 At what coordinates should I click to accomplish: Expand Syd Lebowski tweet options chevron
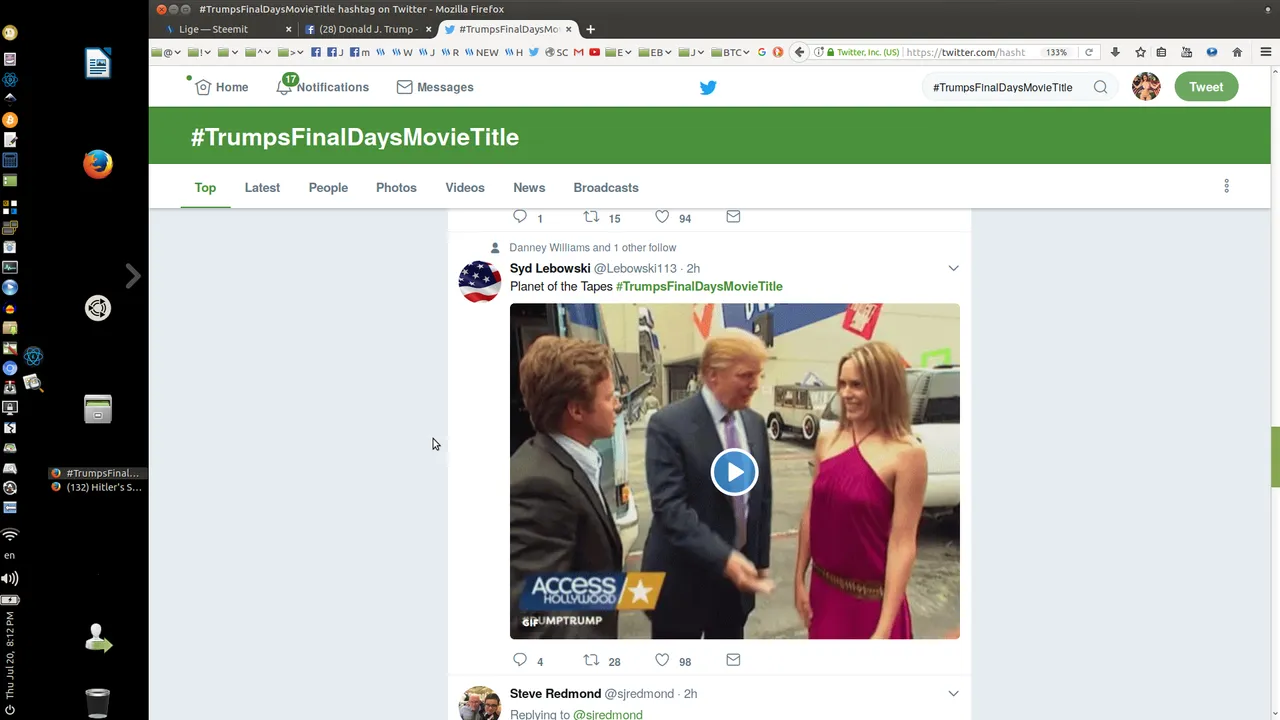click(x=953, y=268)
